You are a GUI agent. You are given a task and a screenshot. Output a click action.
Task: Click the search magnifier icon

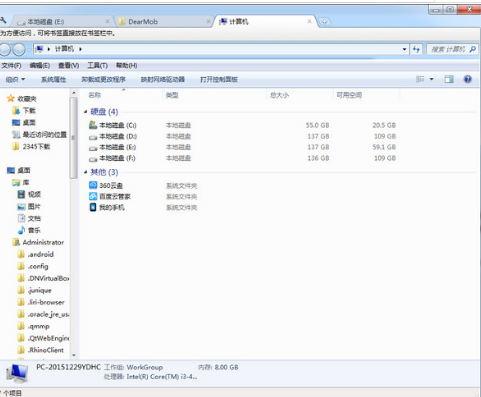pyautogui.click(x=472, y=49)
